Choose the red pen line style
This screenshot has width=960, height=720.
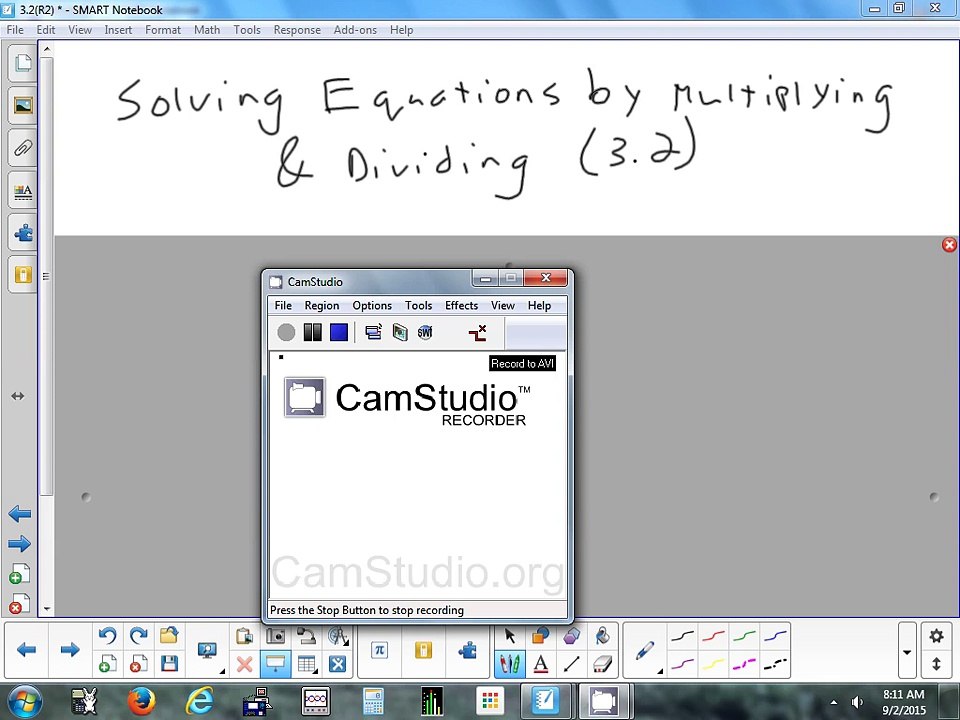pos(713,637)
